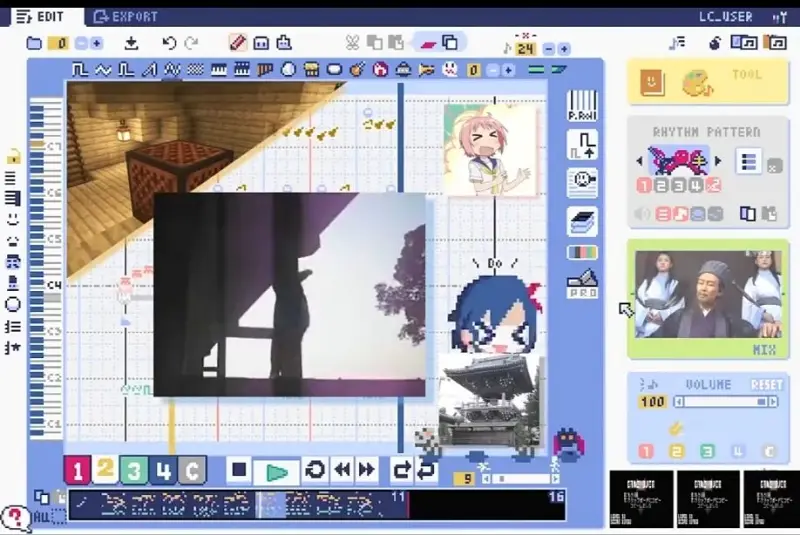Adjust the horizontal zoom scrollbar near 9
The height and width of the screenshot is (535, 800).
coord(520,478)
